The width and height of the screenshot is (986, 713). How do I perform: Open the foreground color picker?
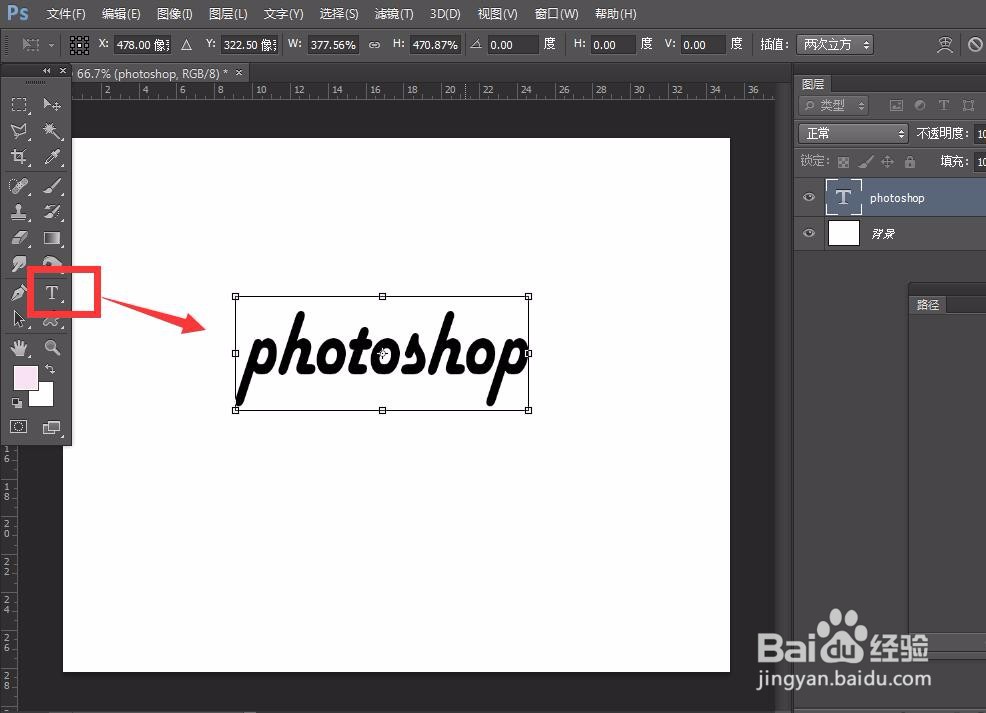25,377
